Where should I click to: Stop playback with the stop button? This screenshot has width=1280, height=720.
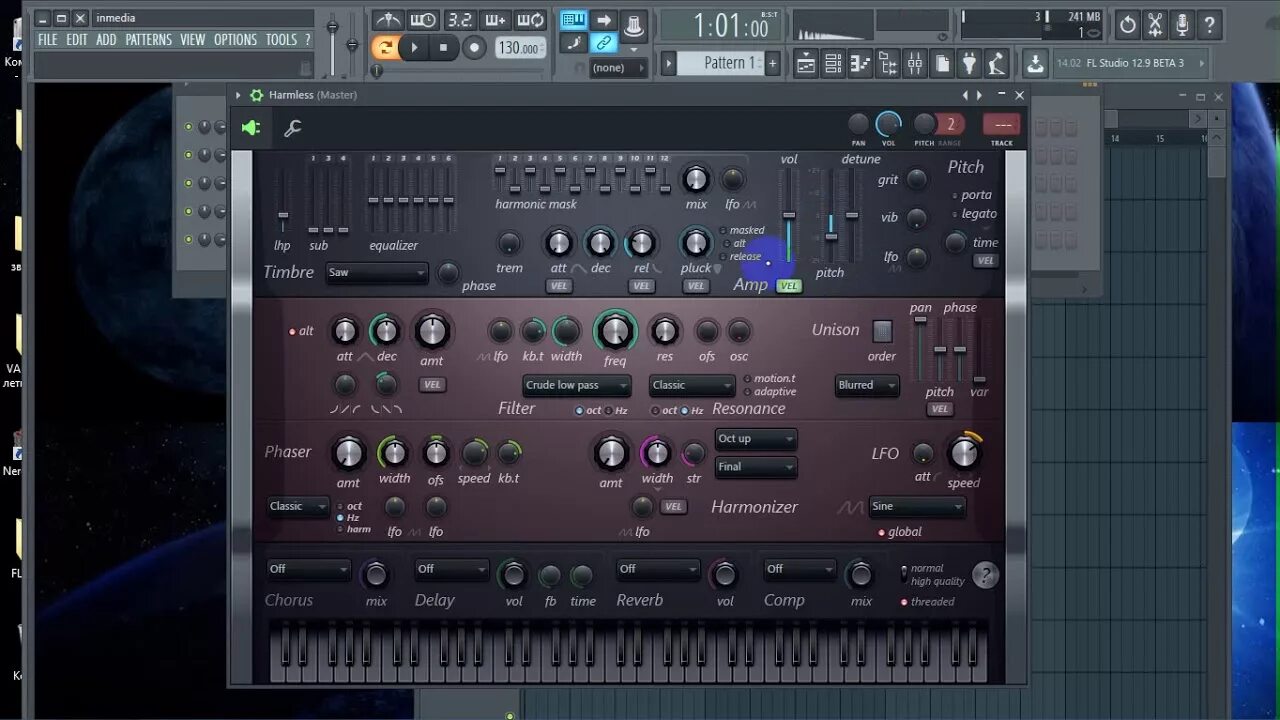444,47
